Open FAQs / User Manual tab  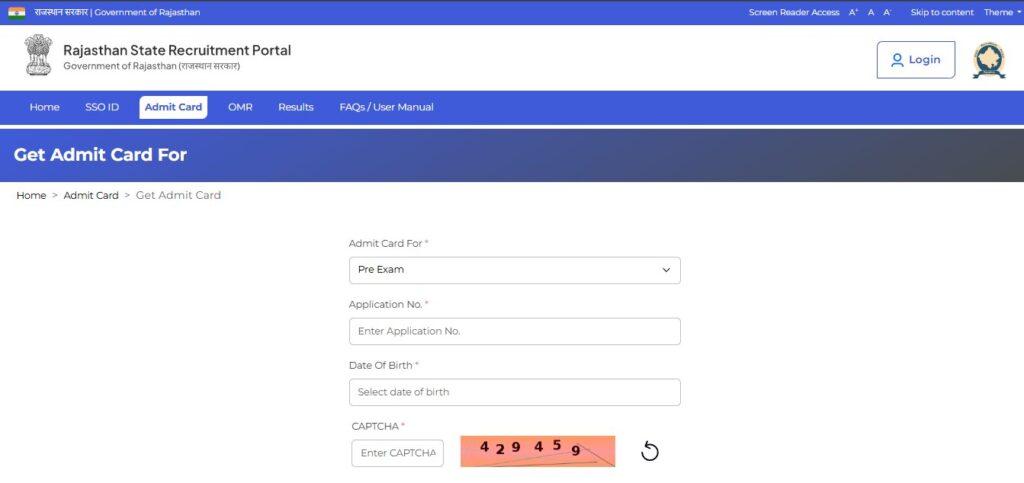click(386, 107)
